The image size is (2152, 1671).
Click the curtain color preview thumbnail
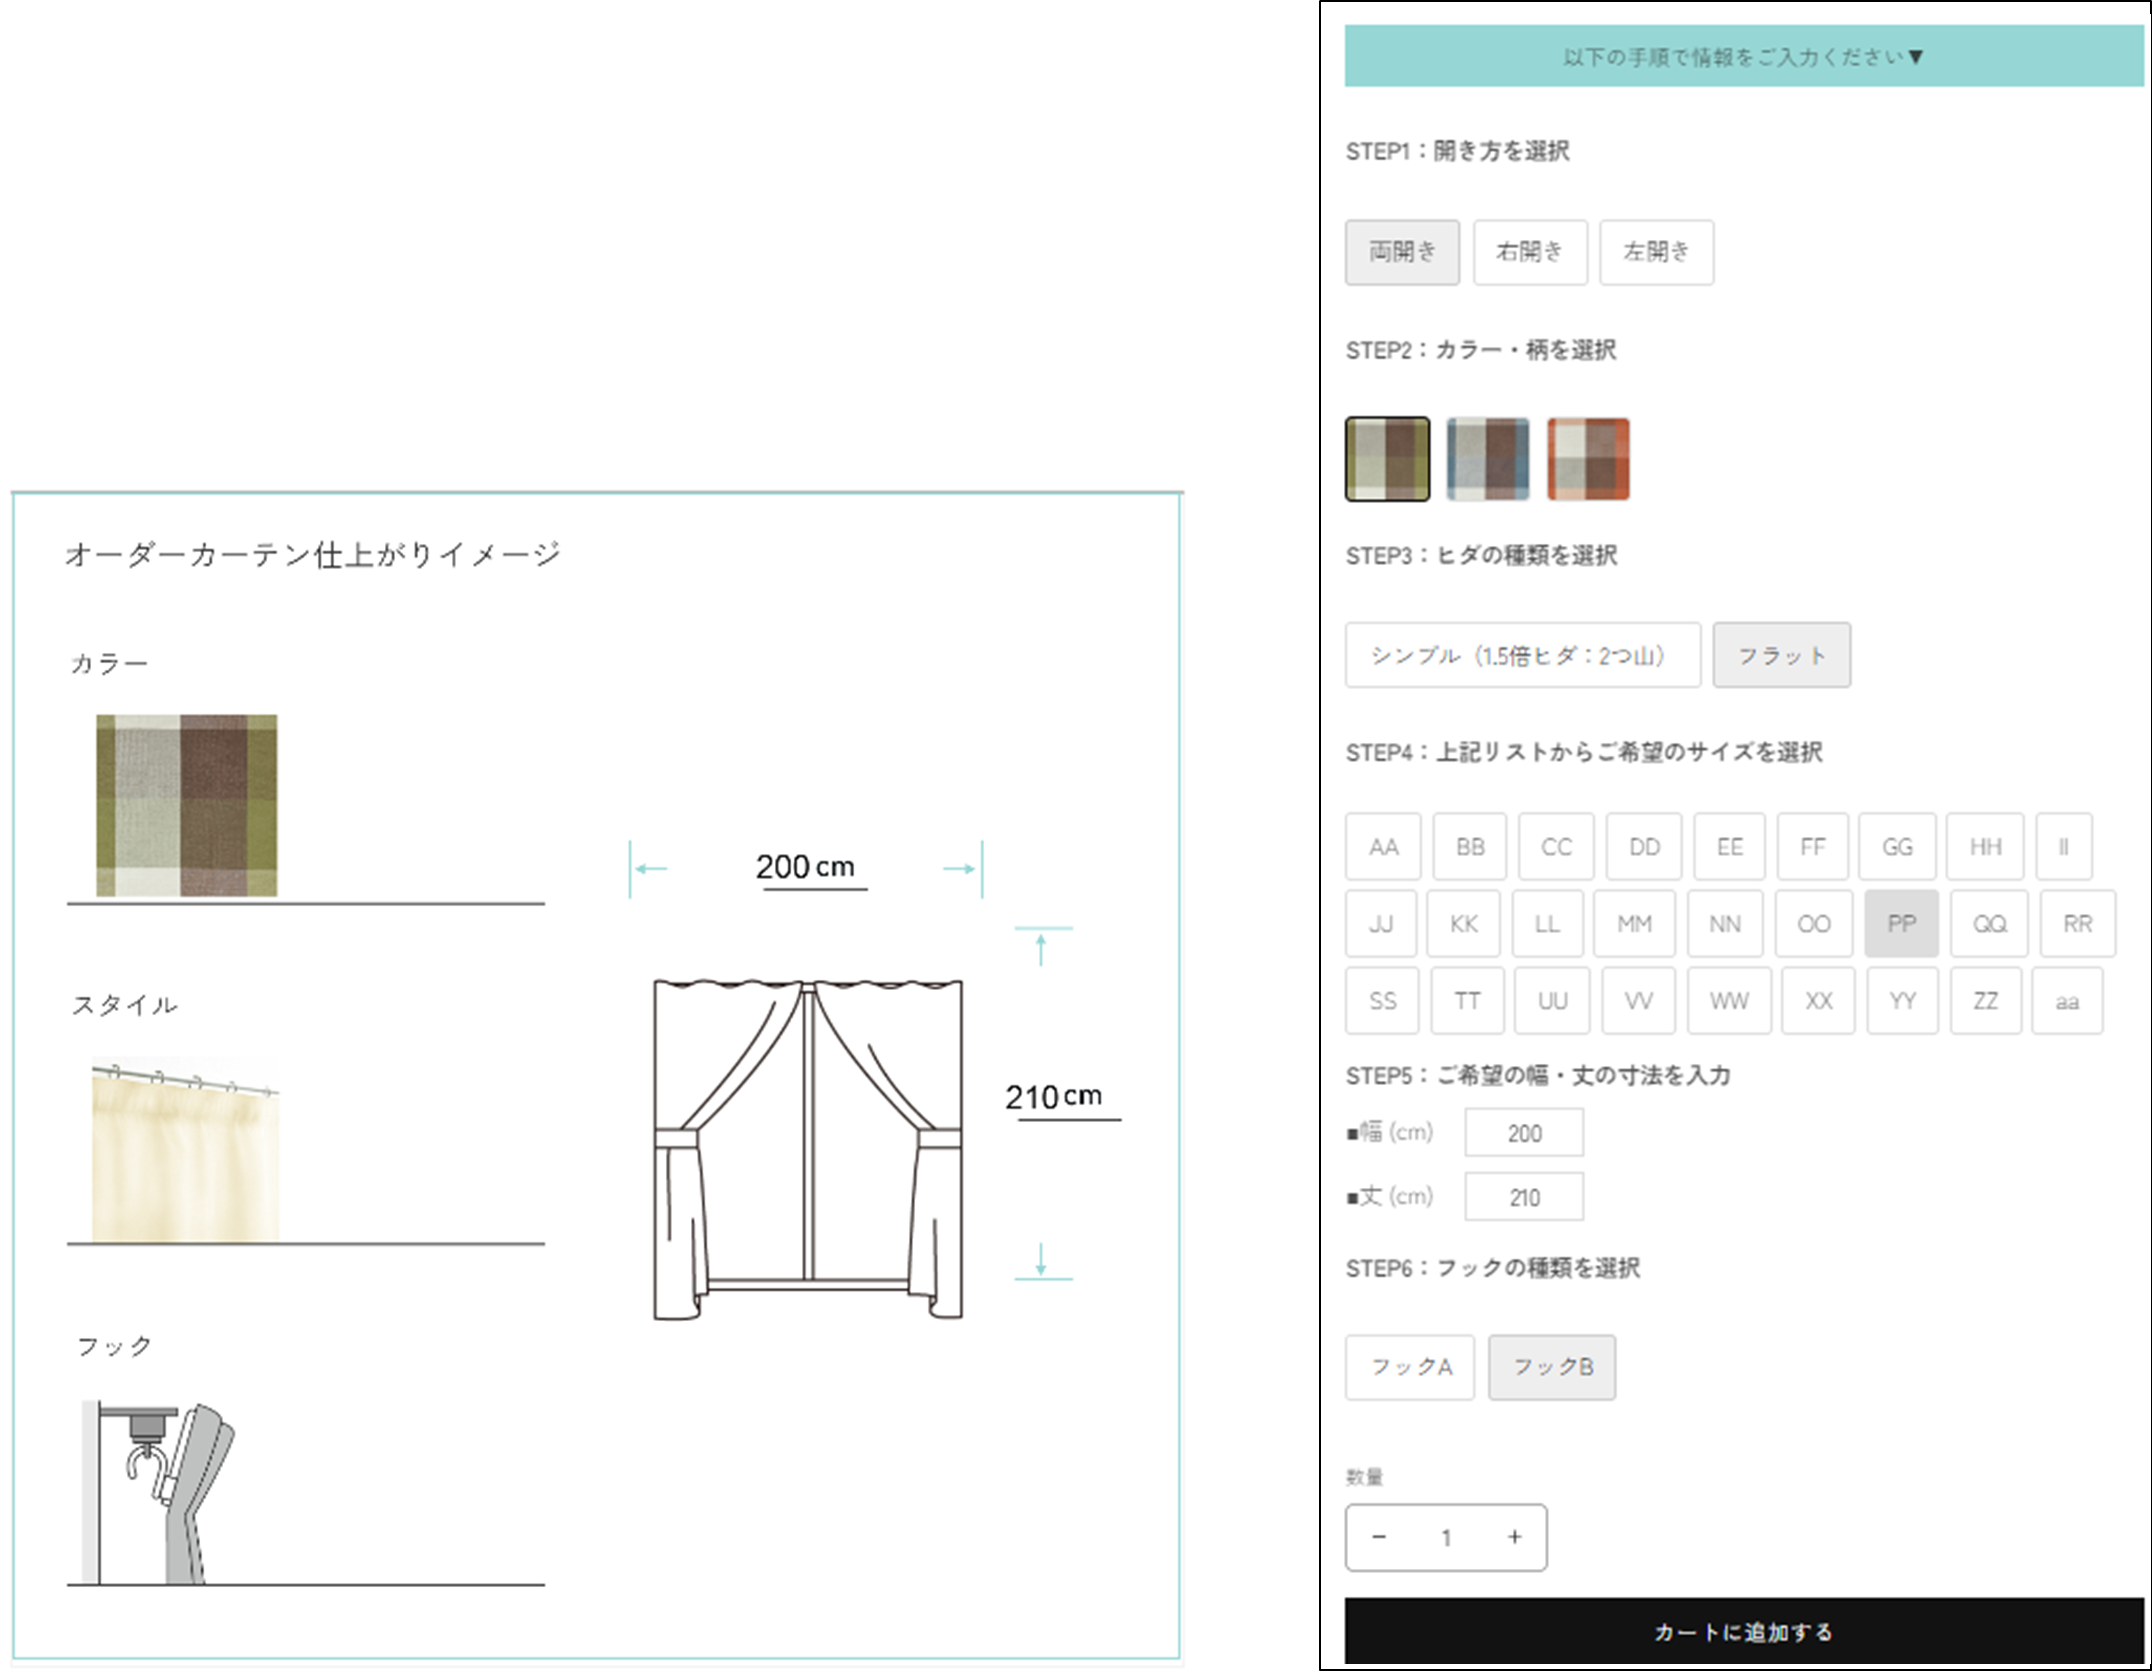pyautogui.click(x=187, y=805)
